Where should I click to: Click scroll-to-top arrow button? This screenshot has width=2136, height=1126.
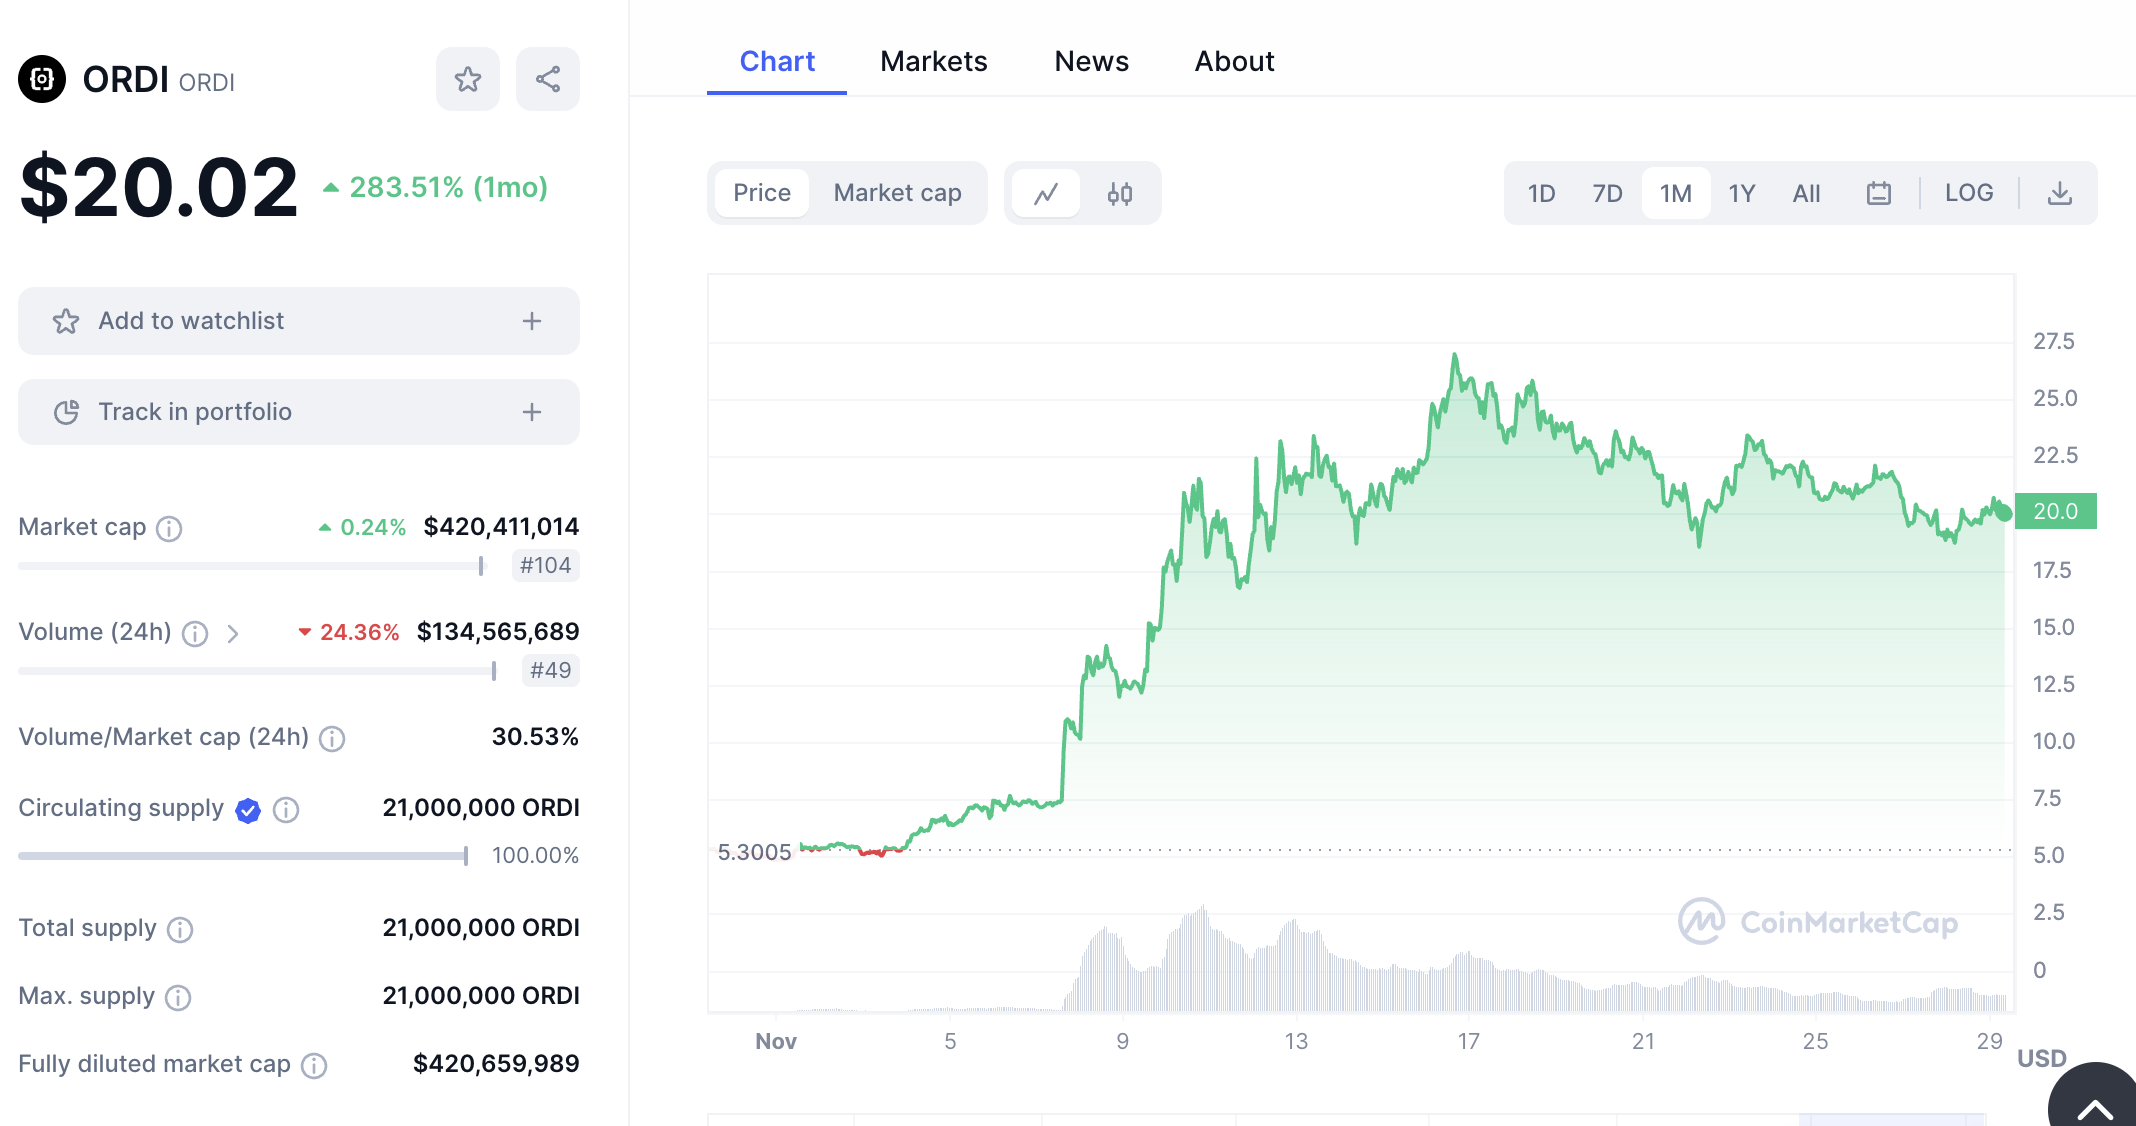2093,1106
